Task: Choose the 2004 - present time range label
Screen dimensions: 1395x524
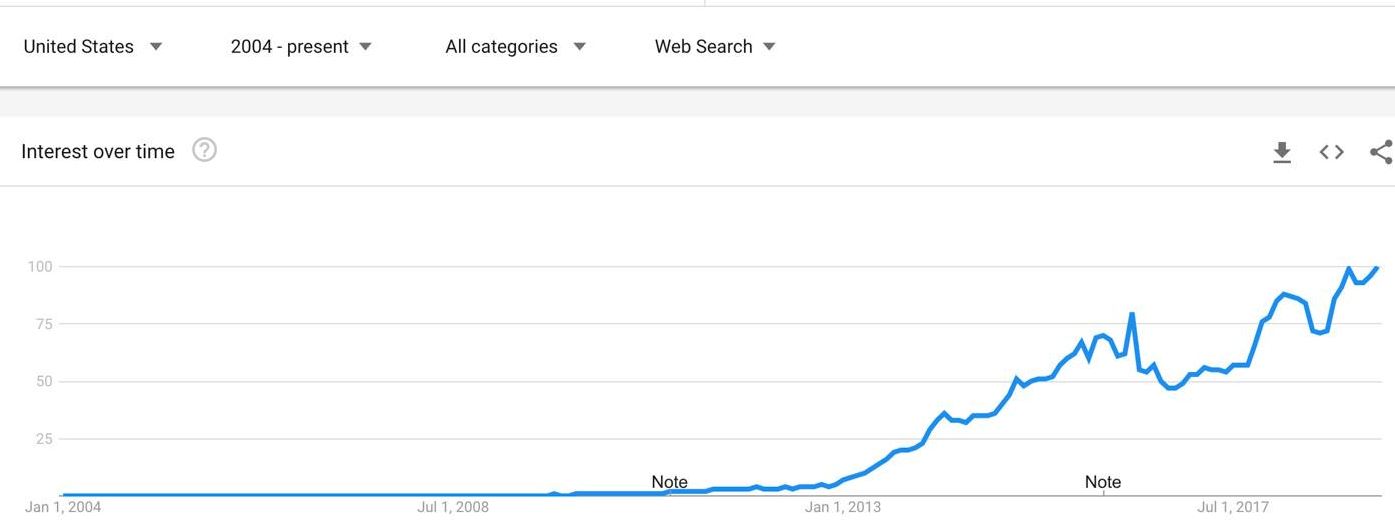Action: pyautogui.click(x=290, y=46)
